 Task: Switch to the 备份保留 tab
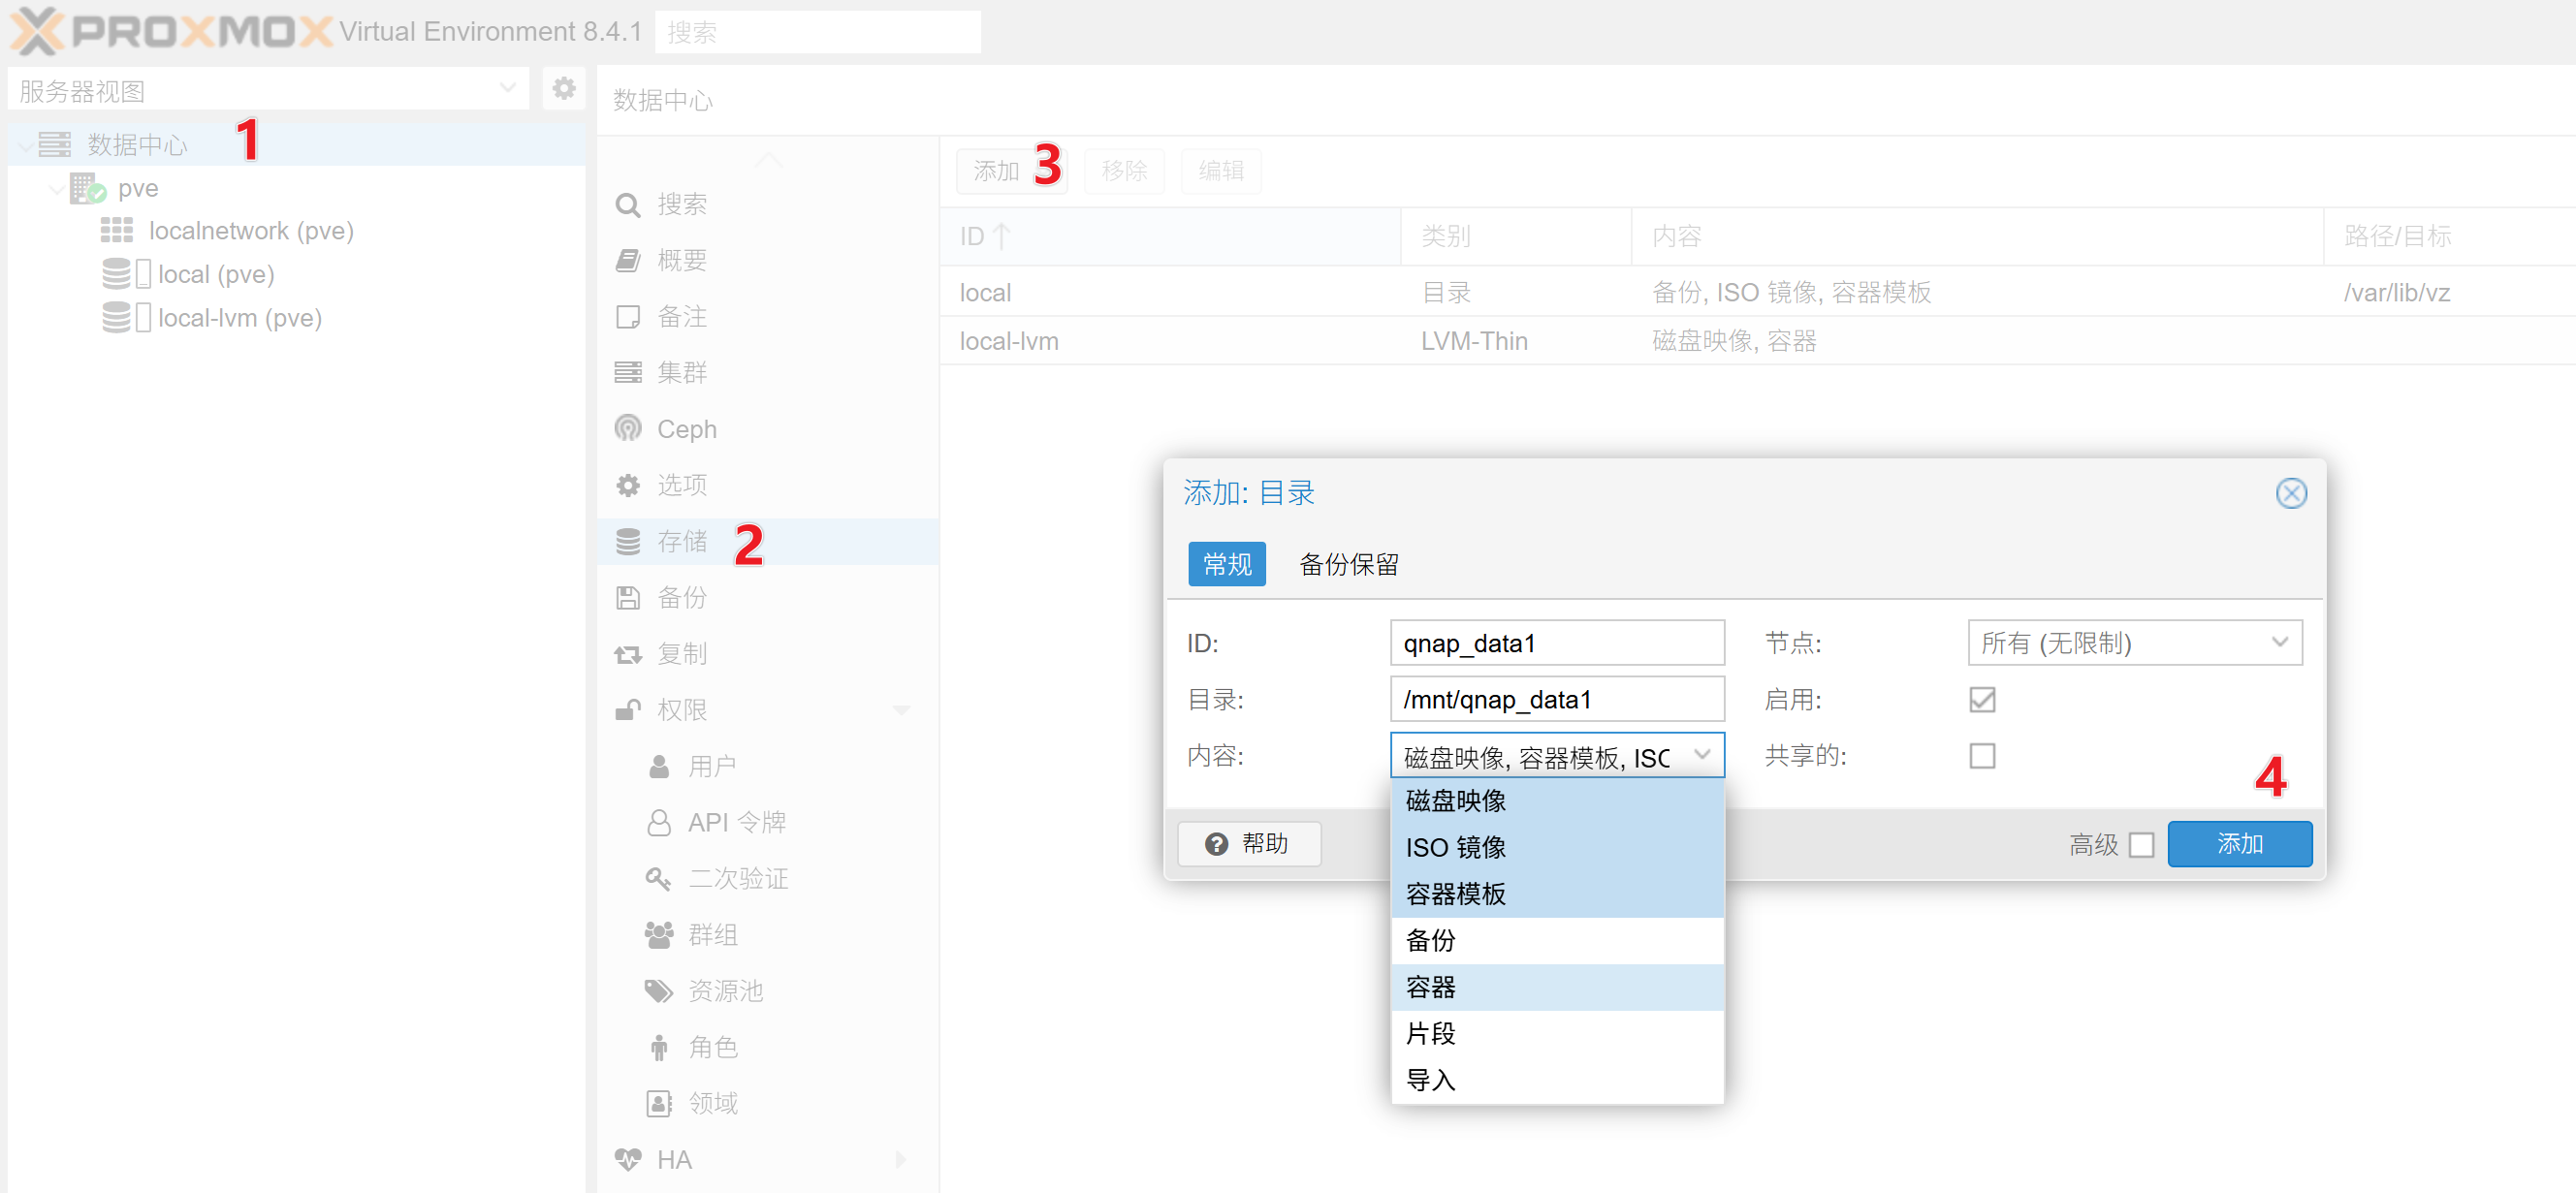pos(1347,564)
